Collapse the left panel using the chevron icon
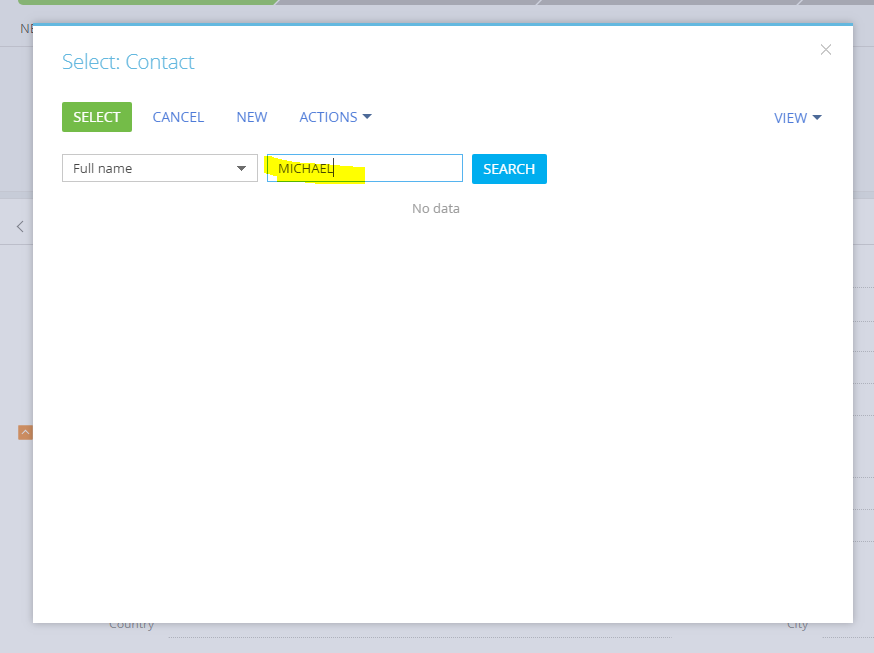 coord(18,225)
